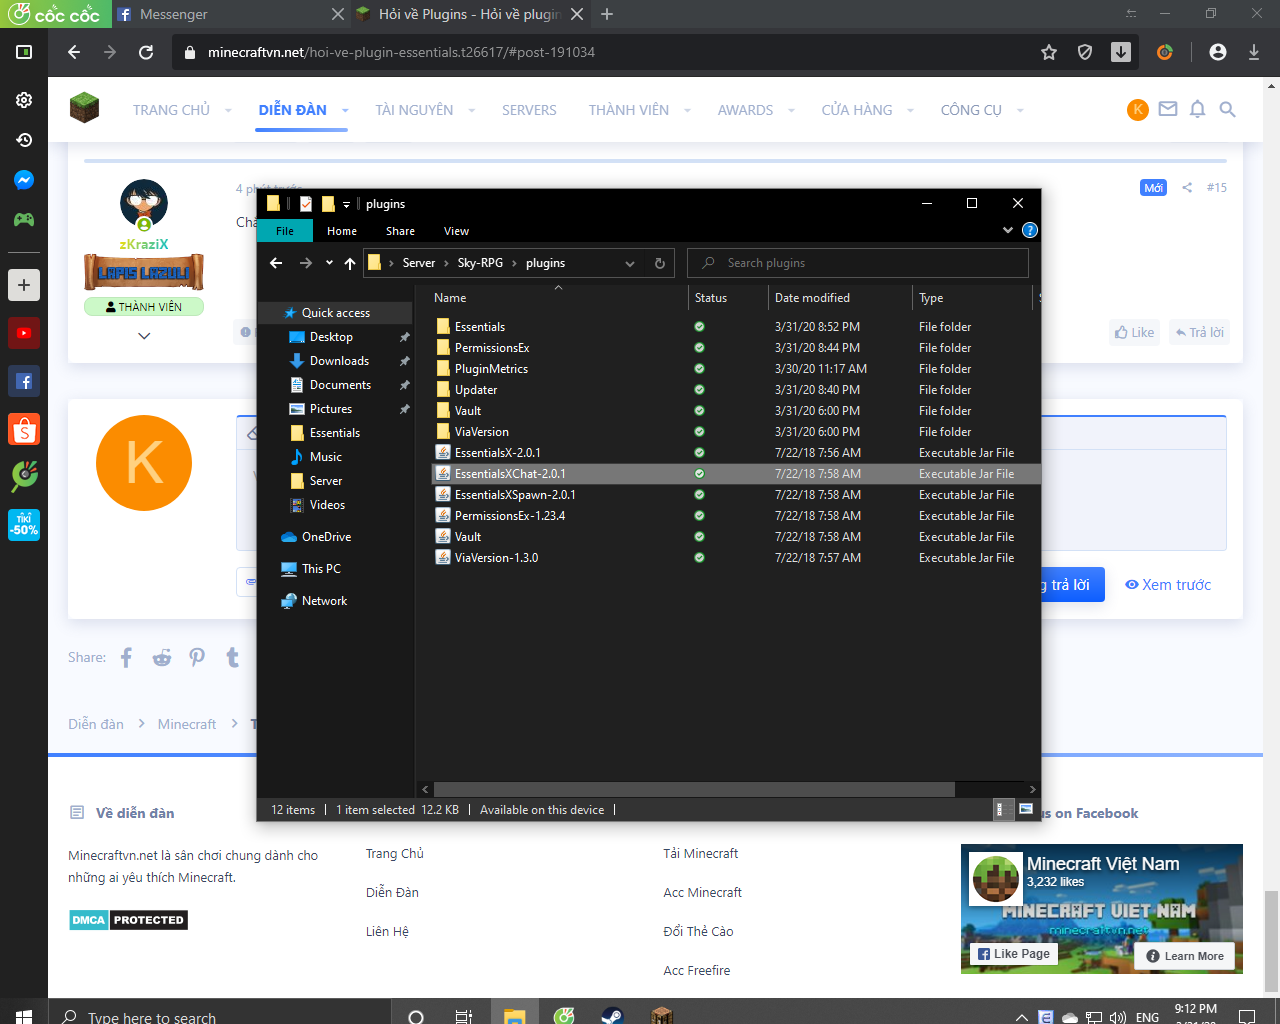Open forum inbox envelope icon

pyautogui.click(x=1168, y=109)
